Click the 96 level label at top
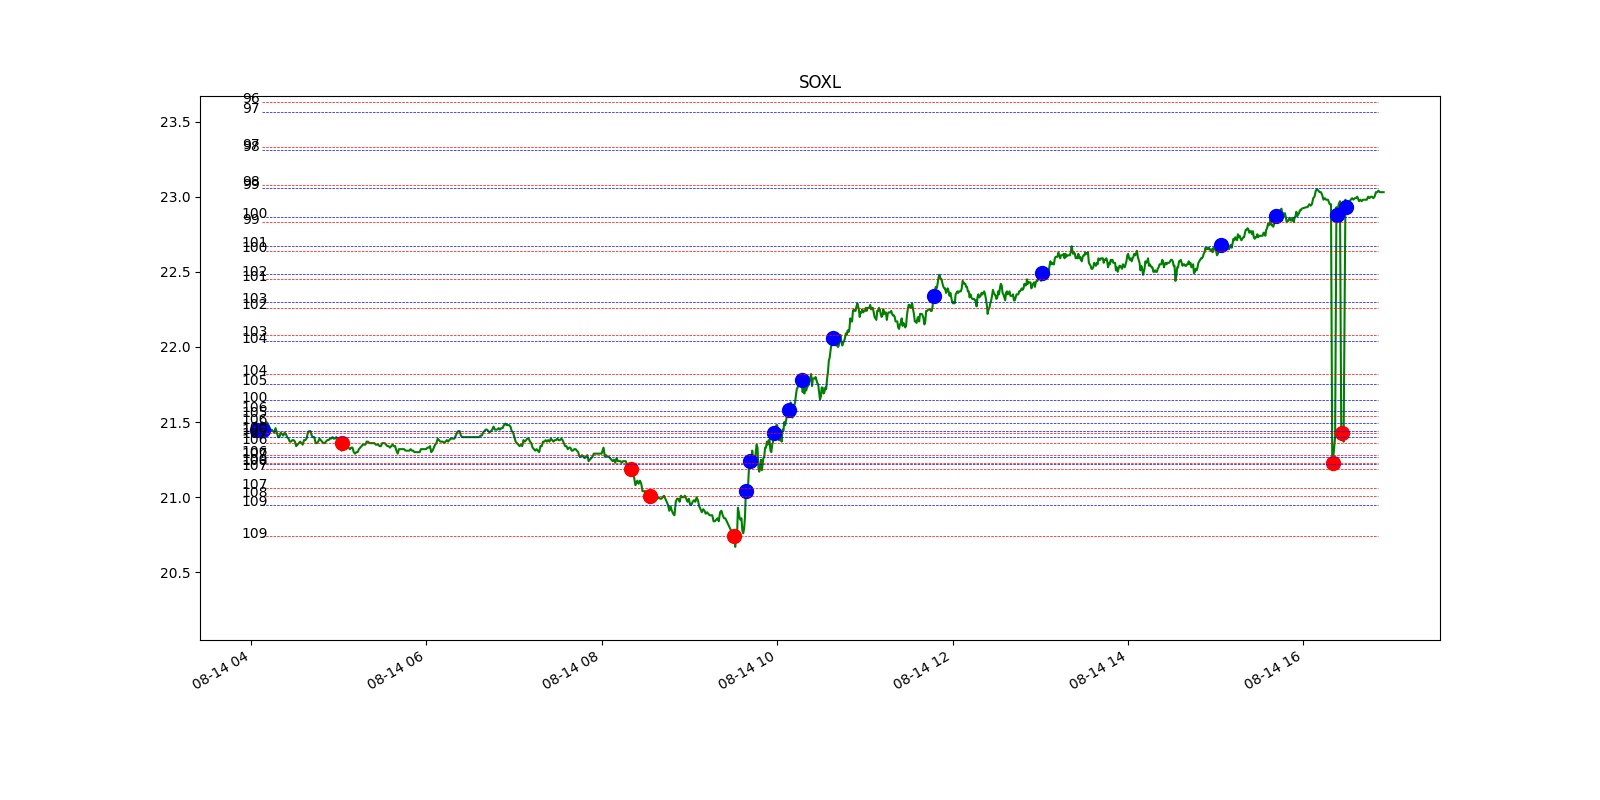 pyautogui.click(x=251, y=98)
